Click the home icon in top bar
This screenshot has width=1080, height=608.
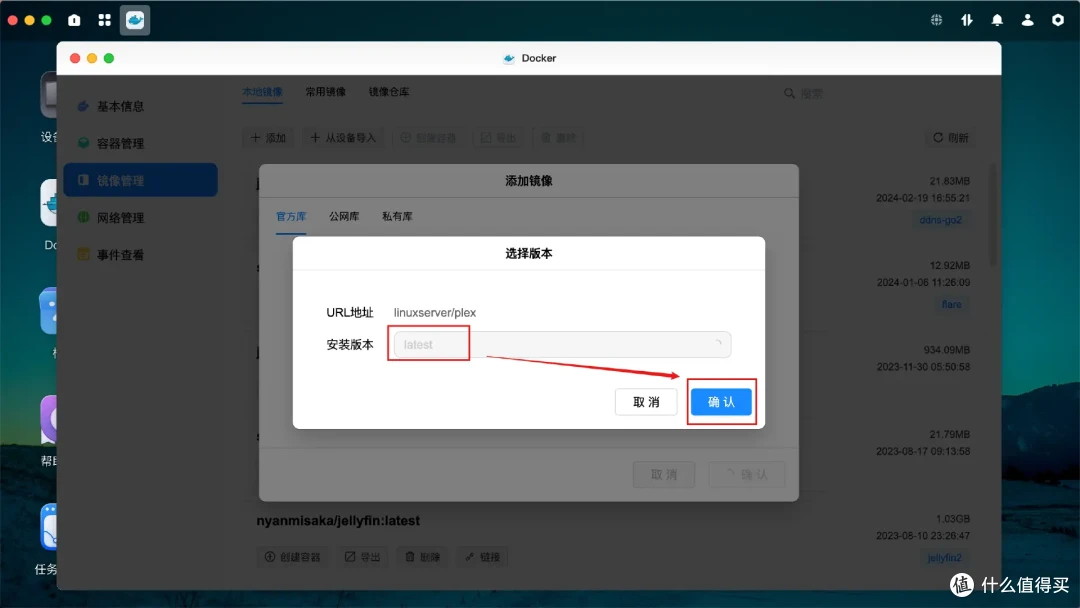pos(74,20)
